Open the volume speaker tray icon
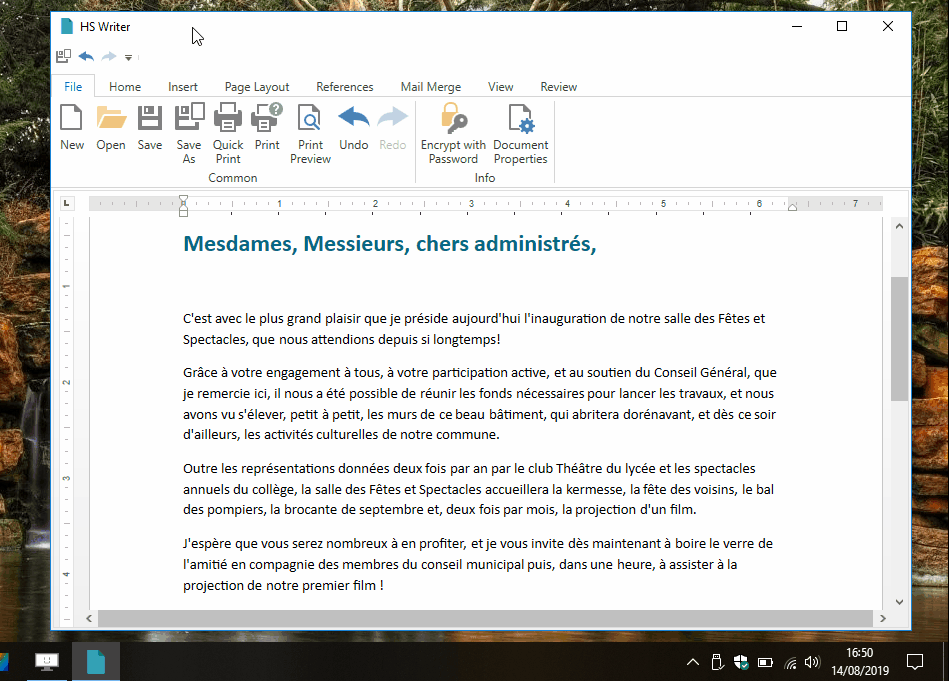The width and height of the screenshot is (949, 681). point(812,662)
